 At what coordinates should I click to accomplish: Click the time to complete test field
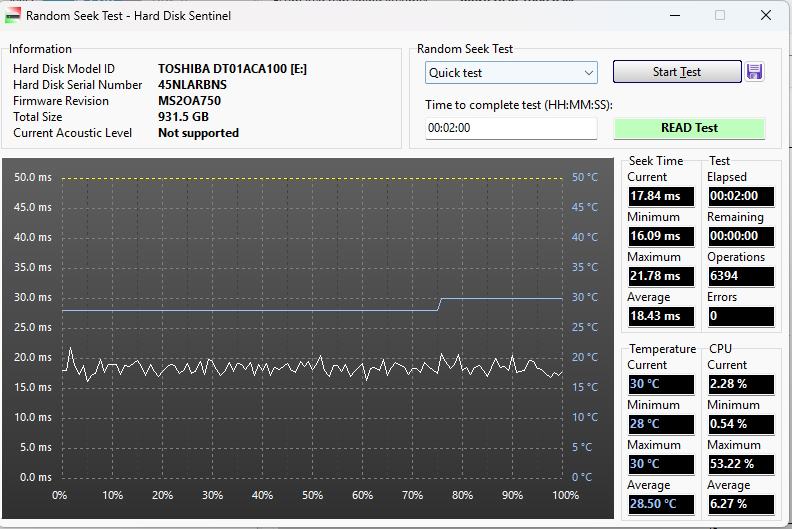click(511, 128)
